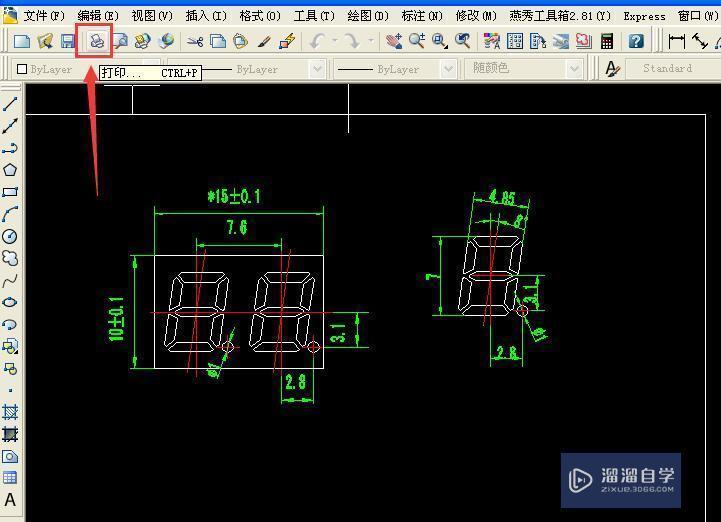
Task: Open a drawing file via the Open icon
Action: pos(45,41)
